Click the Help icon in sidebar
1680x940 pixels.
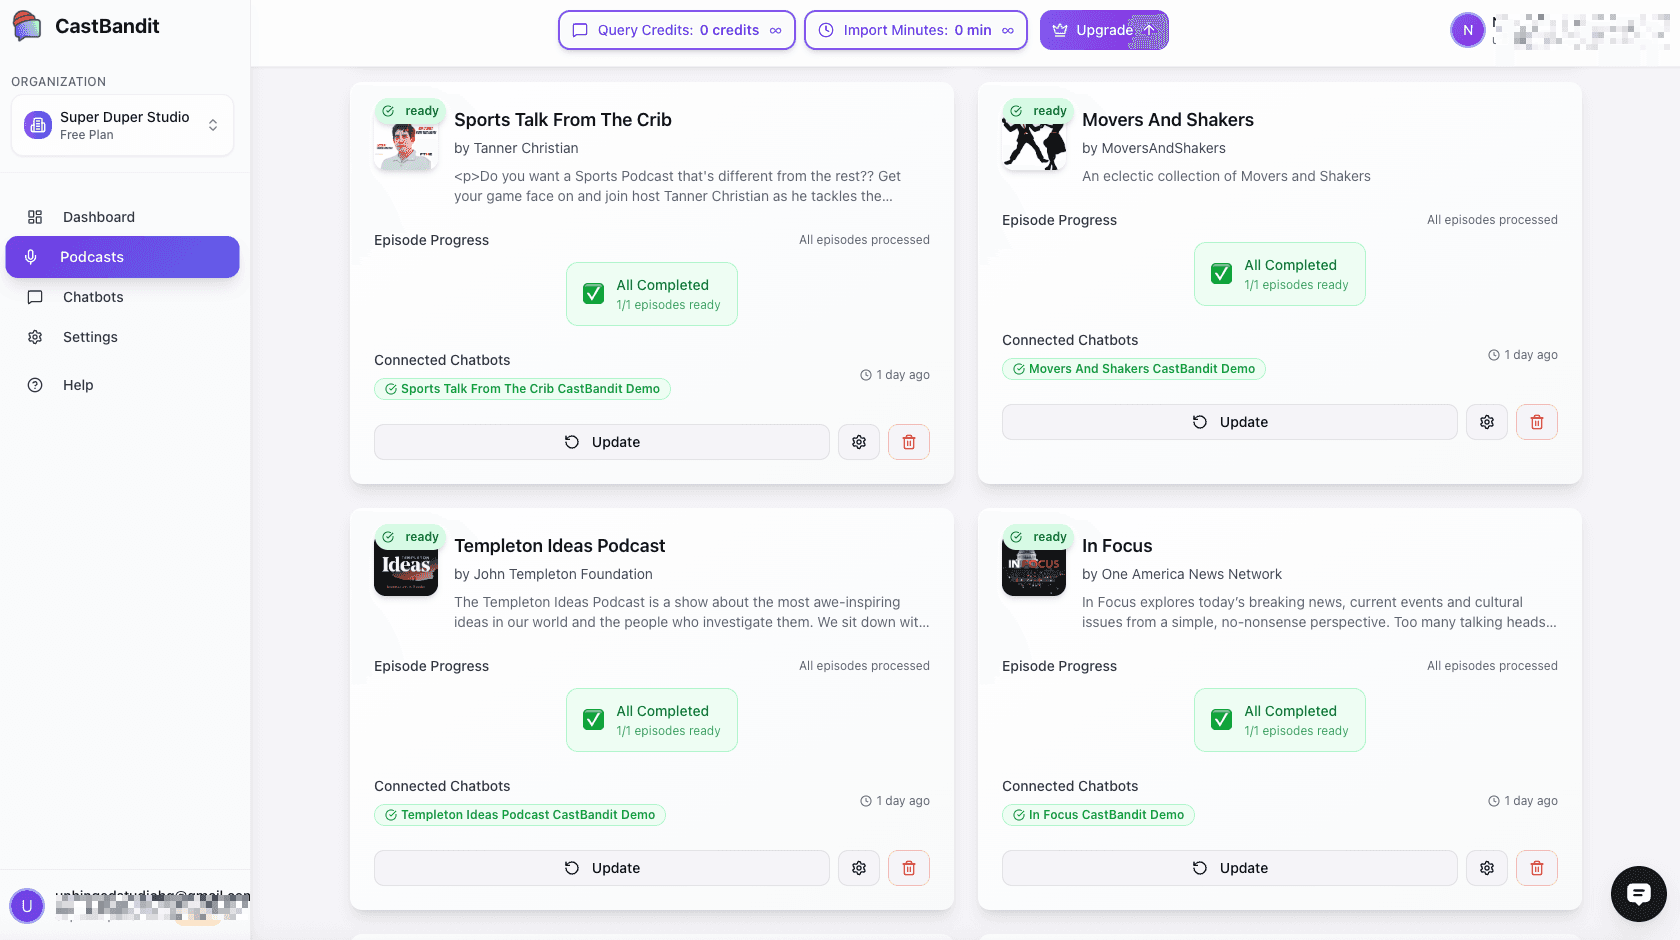coord(36,385)
